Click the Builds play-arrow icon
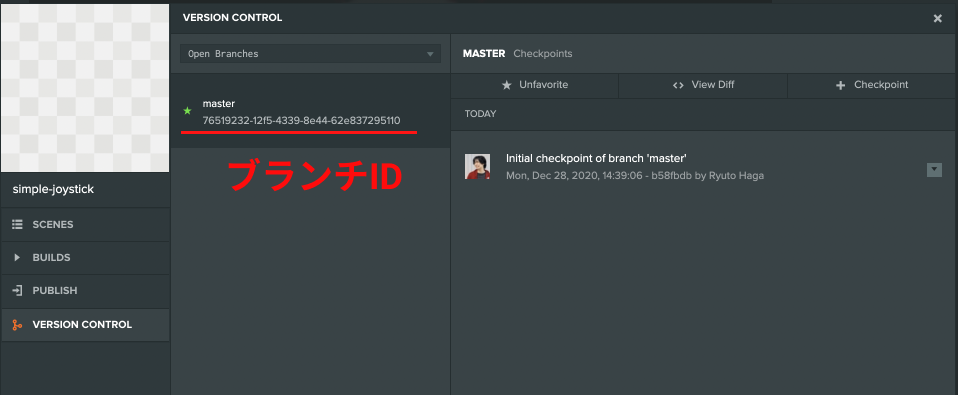 [x=17, y=258]
